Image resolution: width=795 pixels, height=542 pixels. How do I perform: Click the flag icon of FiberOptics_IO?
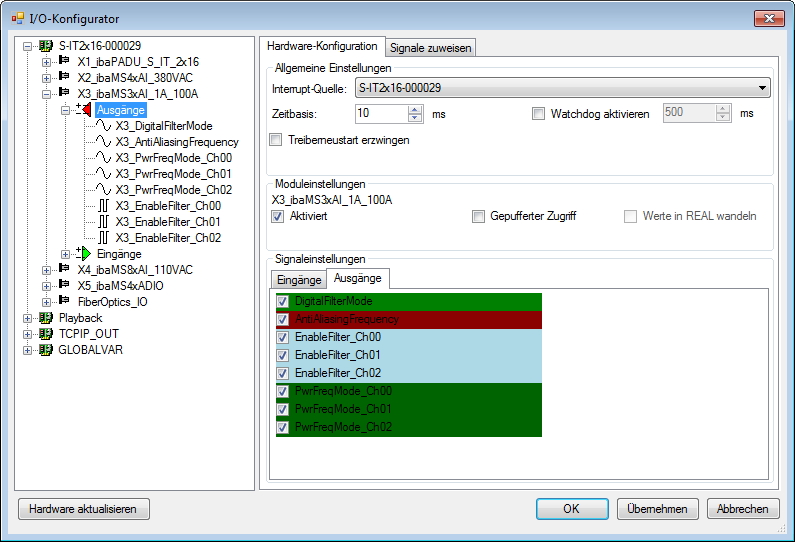coord(64,301)
